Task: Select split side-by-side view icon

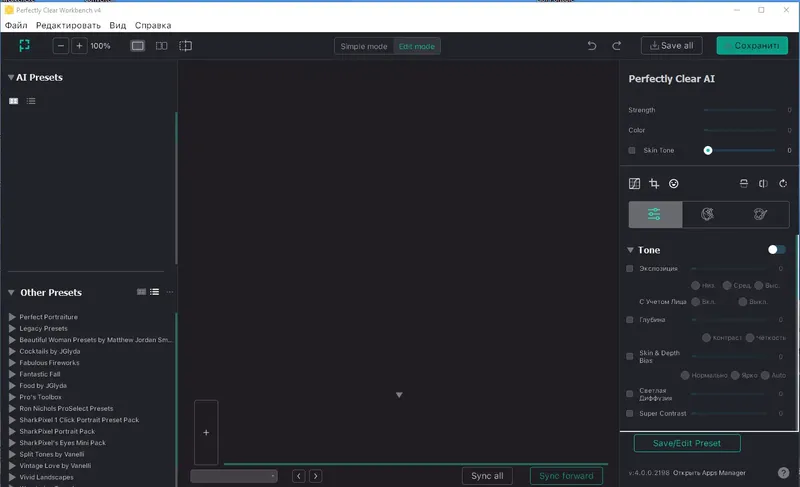Action: coord(161,46)
